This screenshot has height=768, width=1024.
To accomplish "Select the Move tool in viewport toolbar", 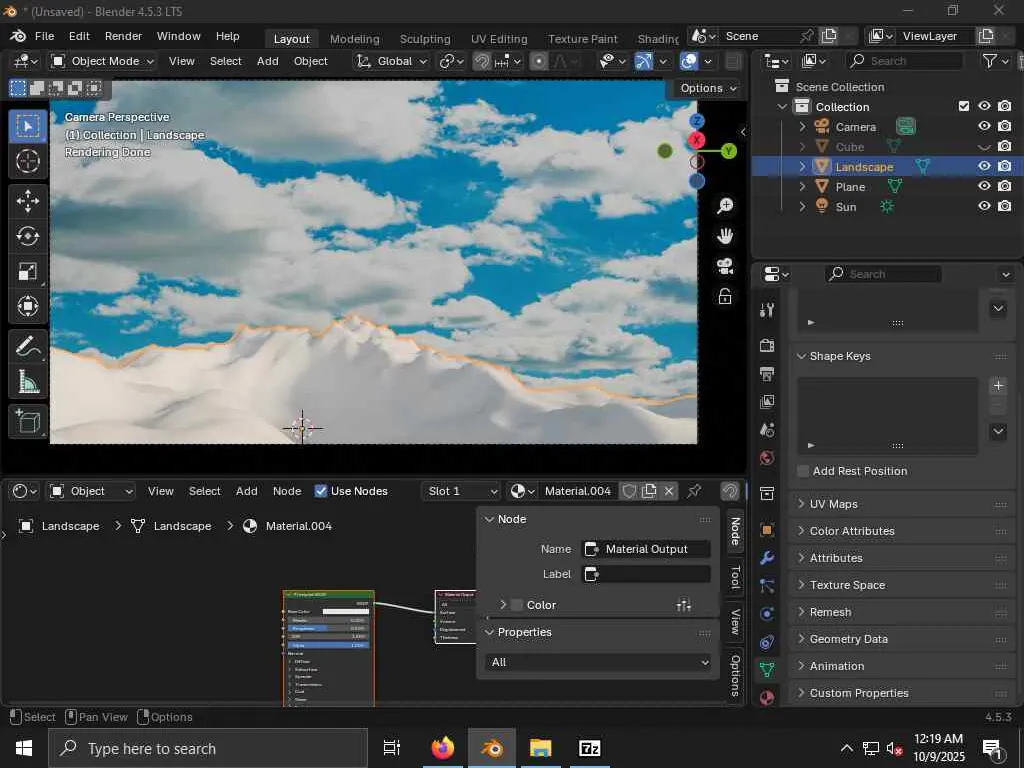I will [28, 201].
